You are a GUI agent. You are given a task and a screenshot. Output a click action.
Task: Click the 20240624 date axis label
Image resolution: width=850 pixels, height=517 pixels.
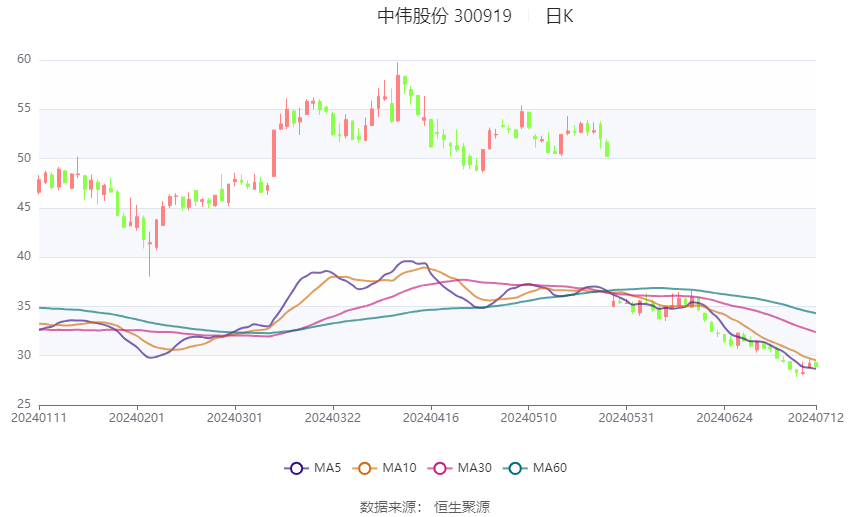coord(724,418)
